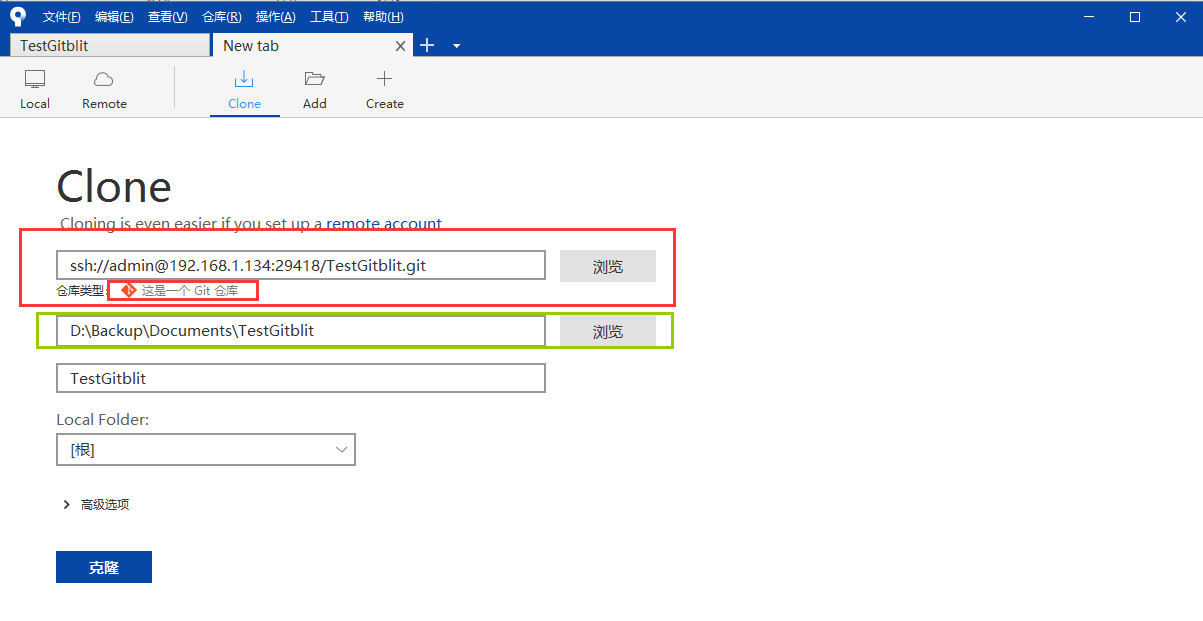Open a new tab with plus icon
Viewport: 1203px width, 621px height.
[x=427, y=45]
